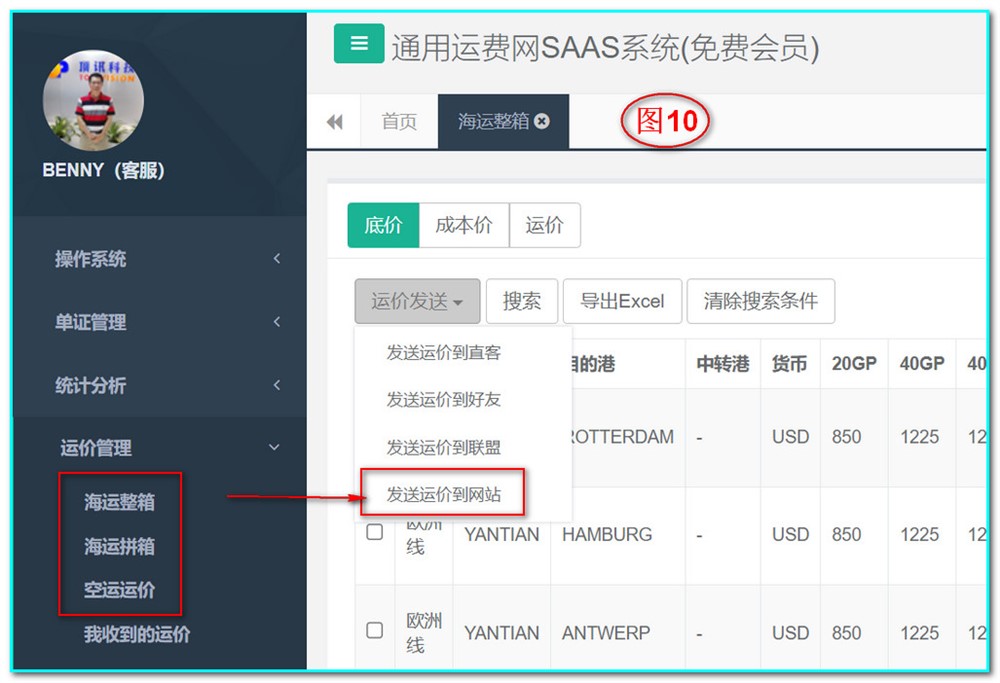The image size is (1000, 683).
Task: Click the green hamburger menu icon
Action: pos(359,45)
